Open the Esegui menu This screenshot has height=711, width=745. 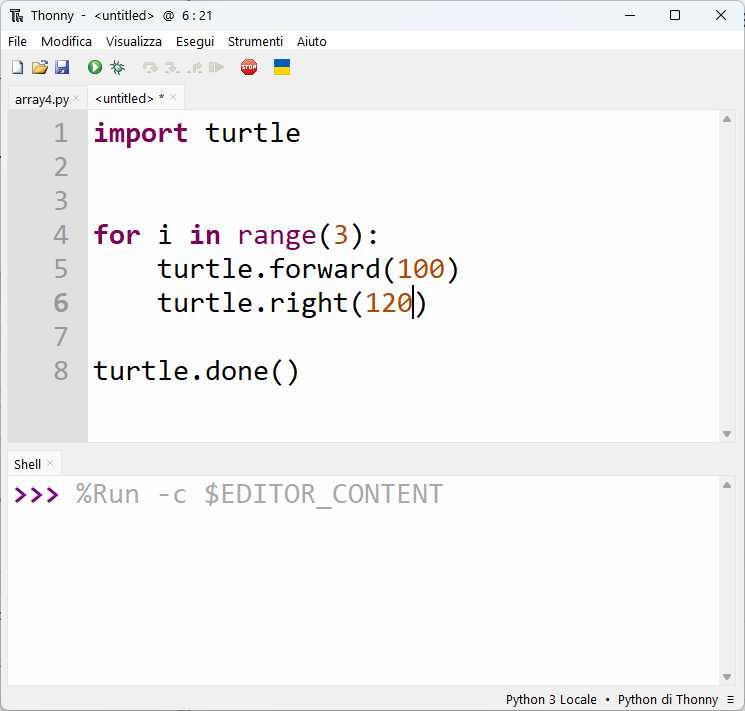point(195,41)
